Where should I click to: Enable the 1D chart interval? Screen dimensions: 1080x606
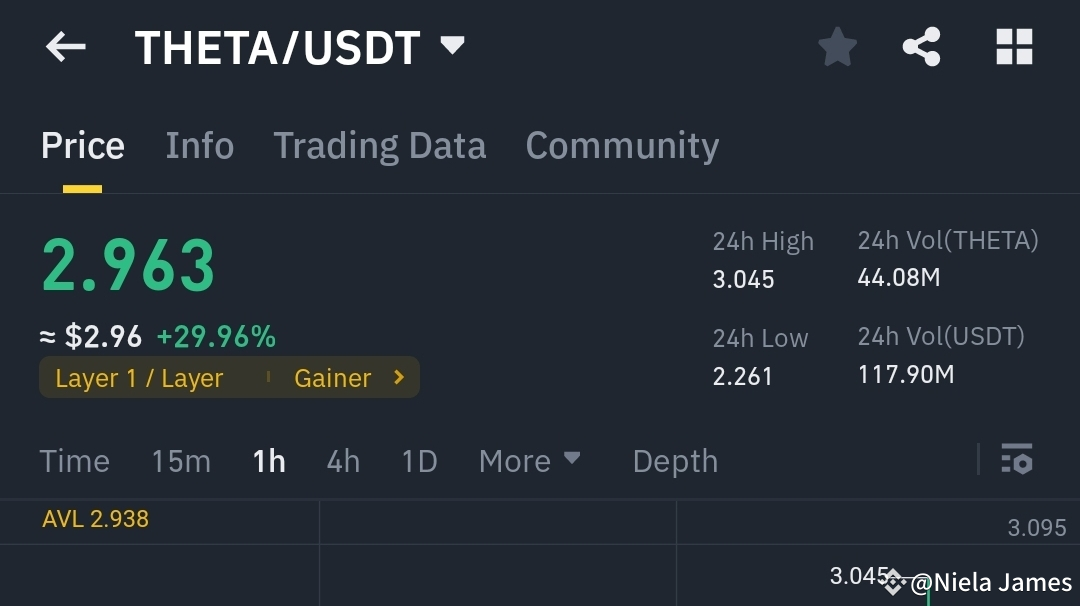click(x=419, y=461)
